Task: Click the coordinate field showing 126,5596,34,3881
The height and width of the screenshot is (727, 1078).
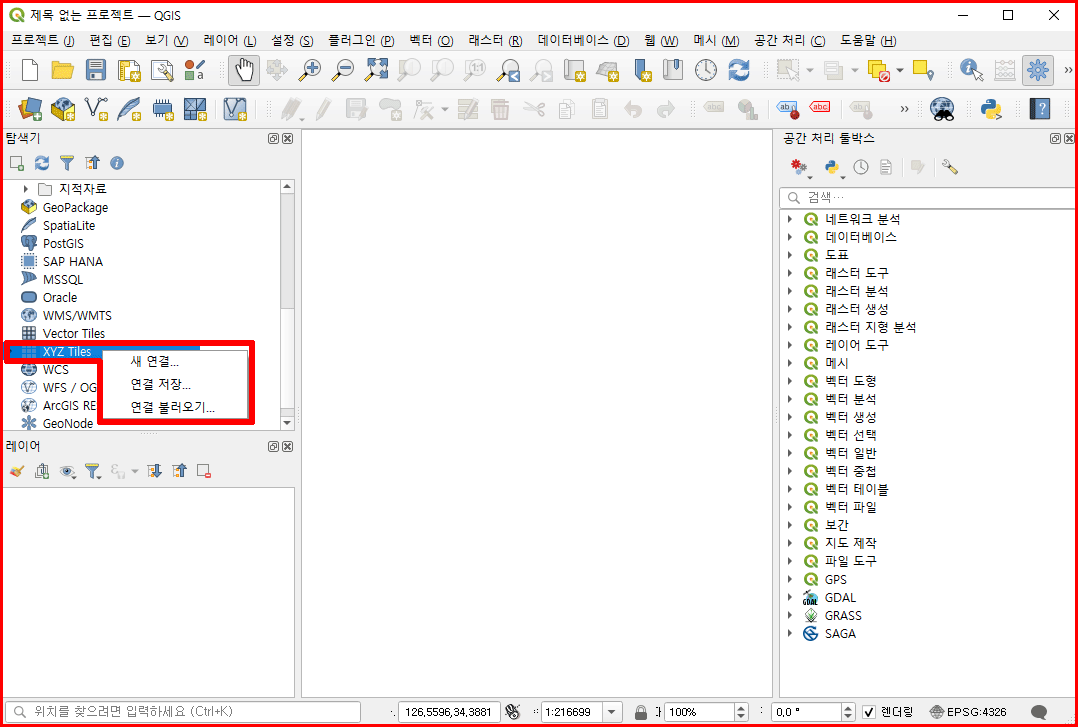Action: pos(449,712)
